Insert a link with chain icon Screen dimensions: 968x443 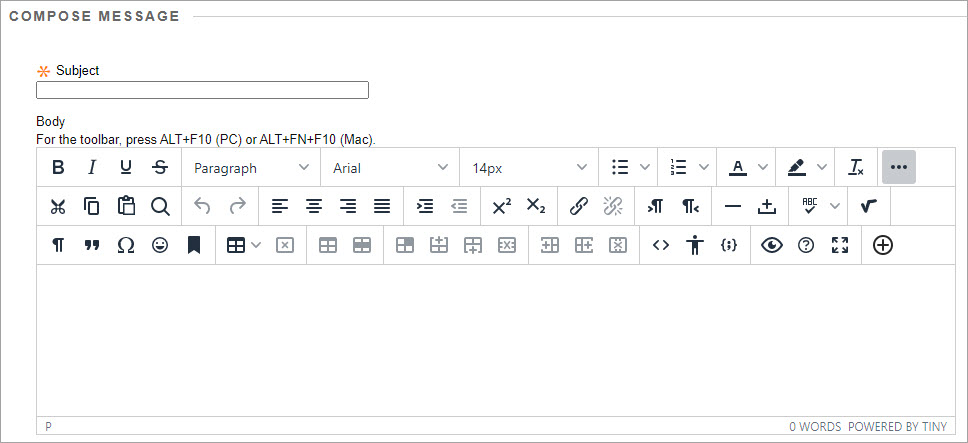(578, 207)
